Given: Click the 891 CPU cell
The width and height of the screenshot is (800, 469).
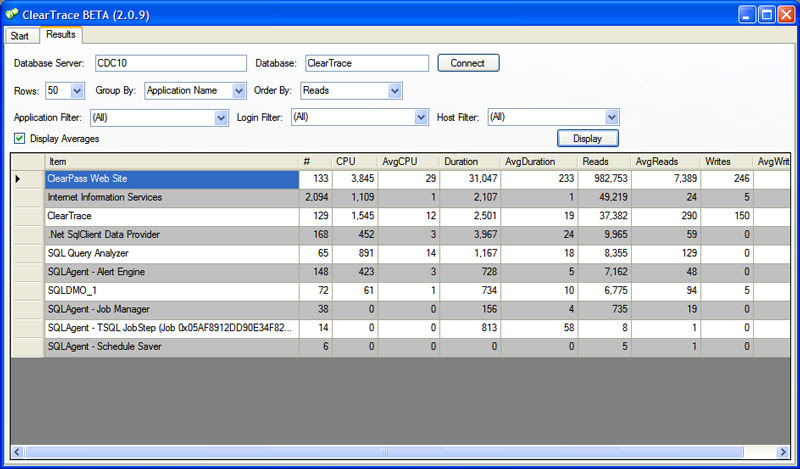Looking at the screenshot, I should click(355, 253).
